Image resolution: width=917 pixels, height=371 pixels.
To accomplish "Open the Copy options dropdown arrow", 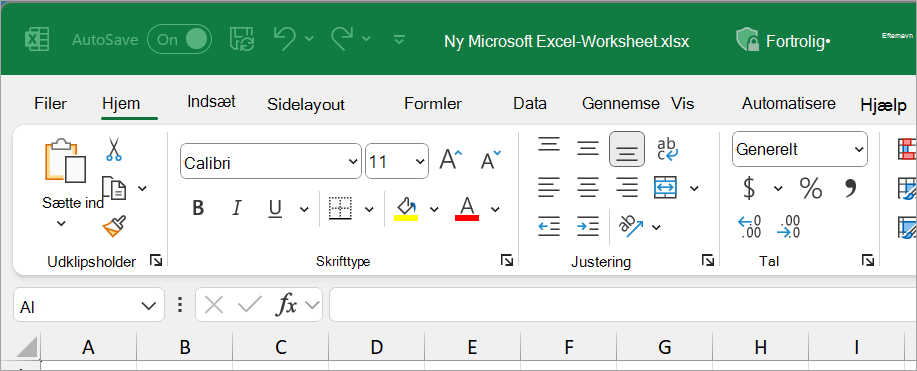I will (x=142, y=188).
